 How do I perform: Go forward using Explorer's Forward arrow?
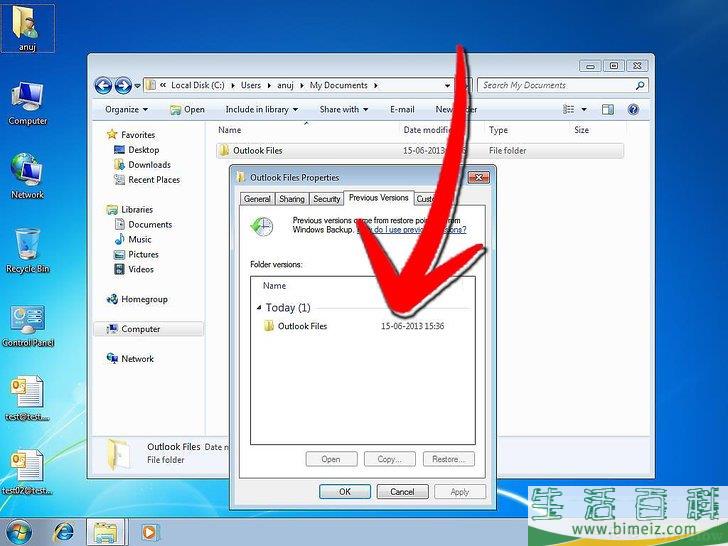click(123, 85)
